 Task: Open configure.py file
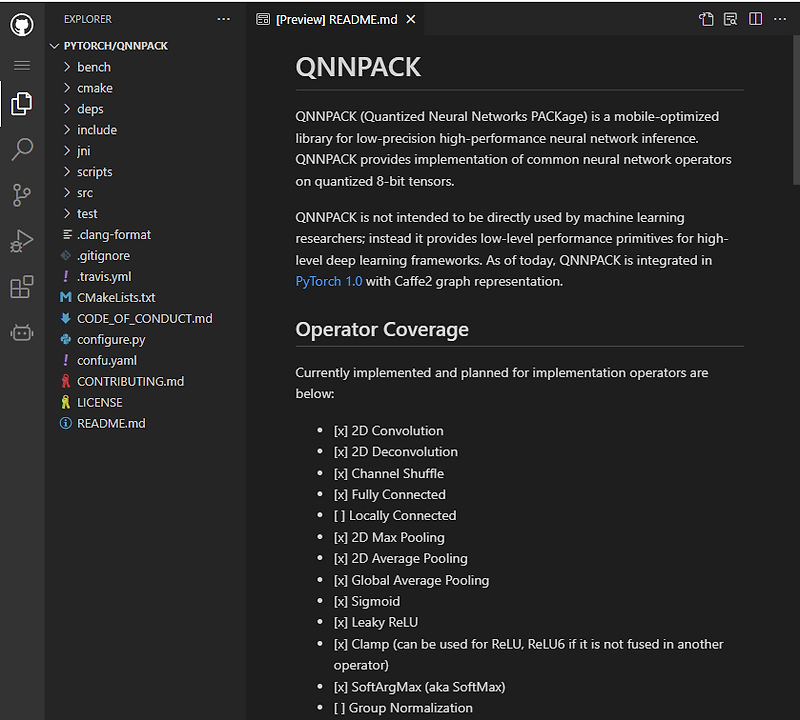click(111, 339)
